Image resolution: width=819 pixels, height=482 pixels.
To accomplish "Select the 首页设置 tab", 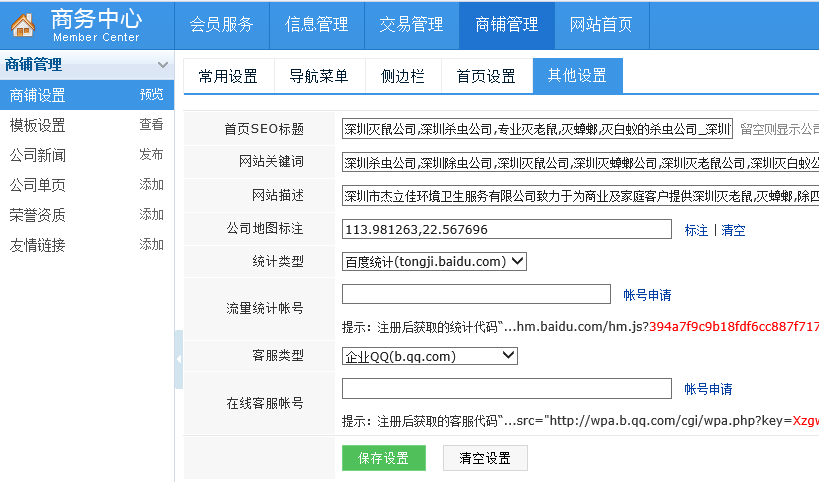I will 486,76.
